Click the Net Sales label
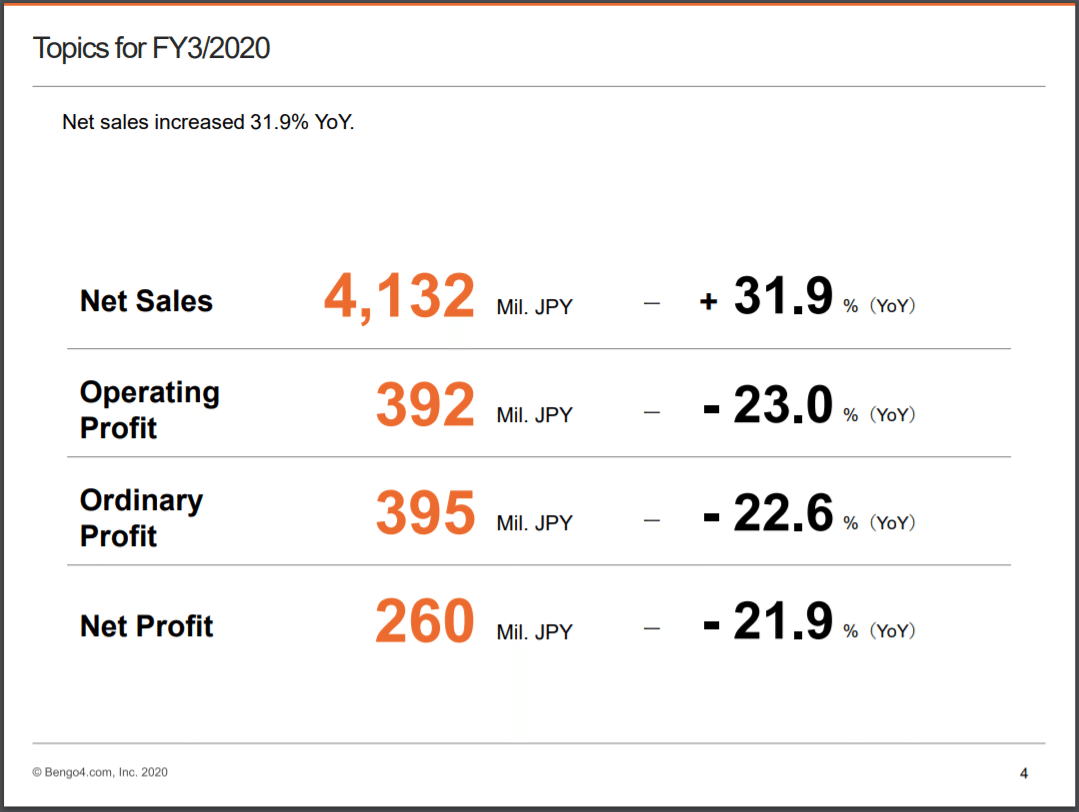 point(146,301)
